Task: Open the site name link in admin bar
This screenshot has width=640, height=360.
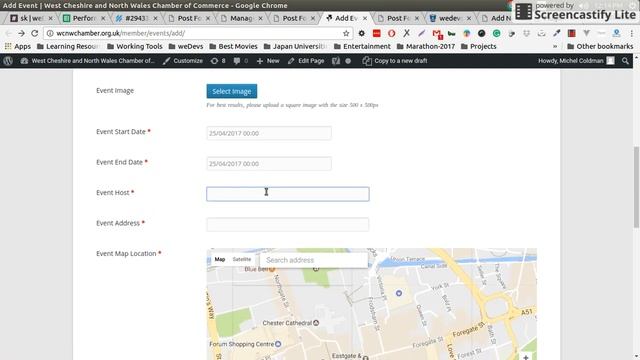Action: [x=88, y=61]
